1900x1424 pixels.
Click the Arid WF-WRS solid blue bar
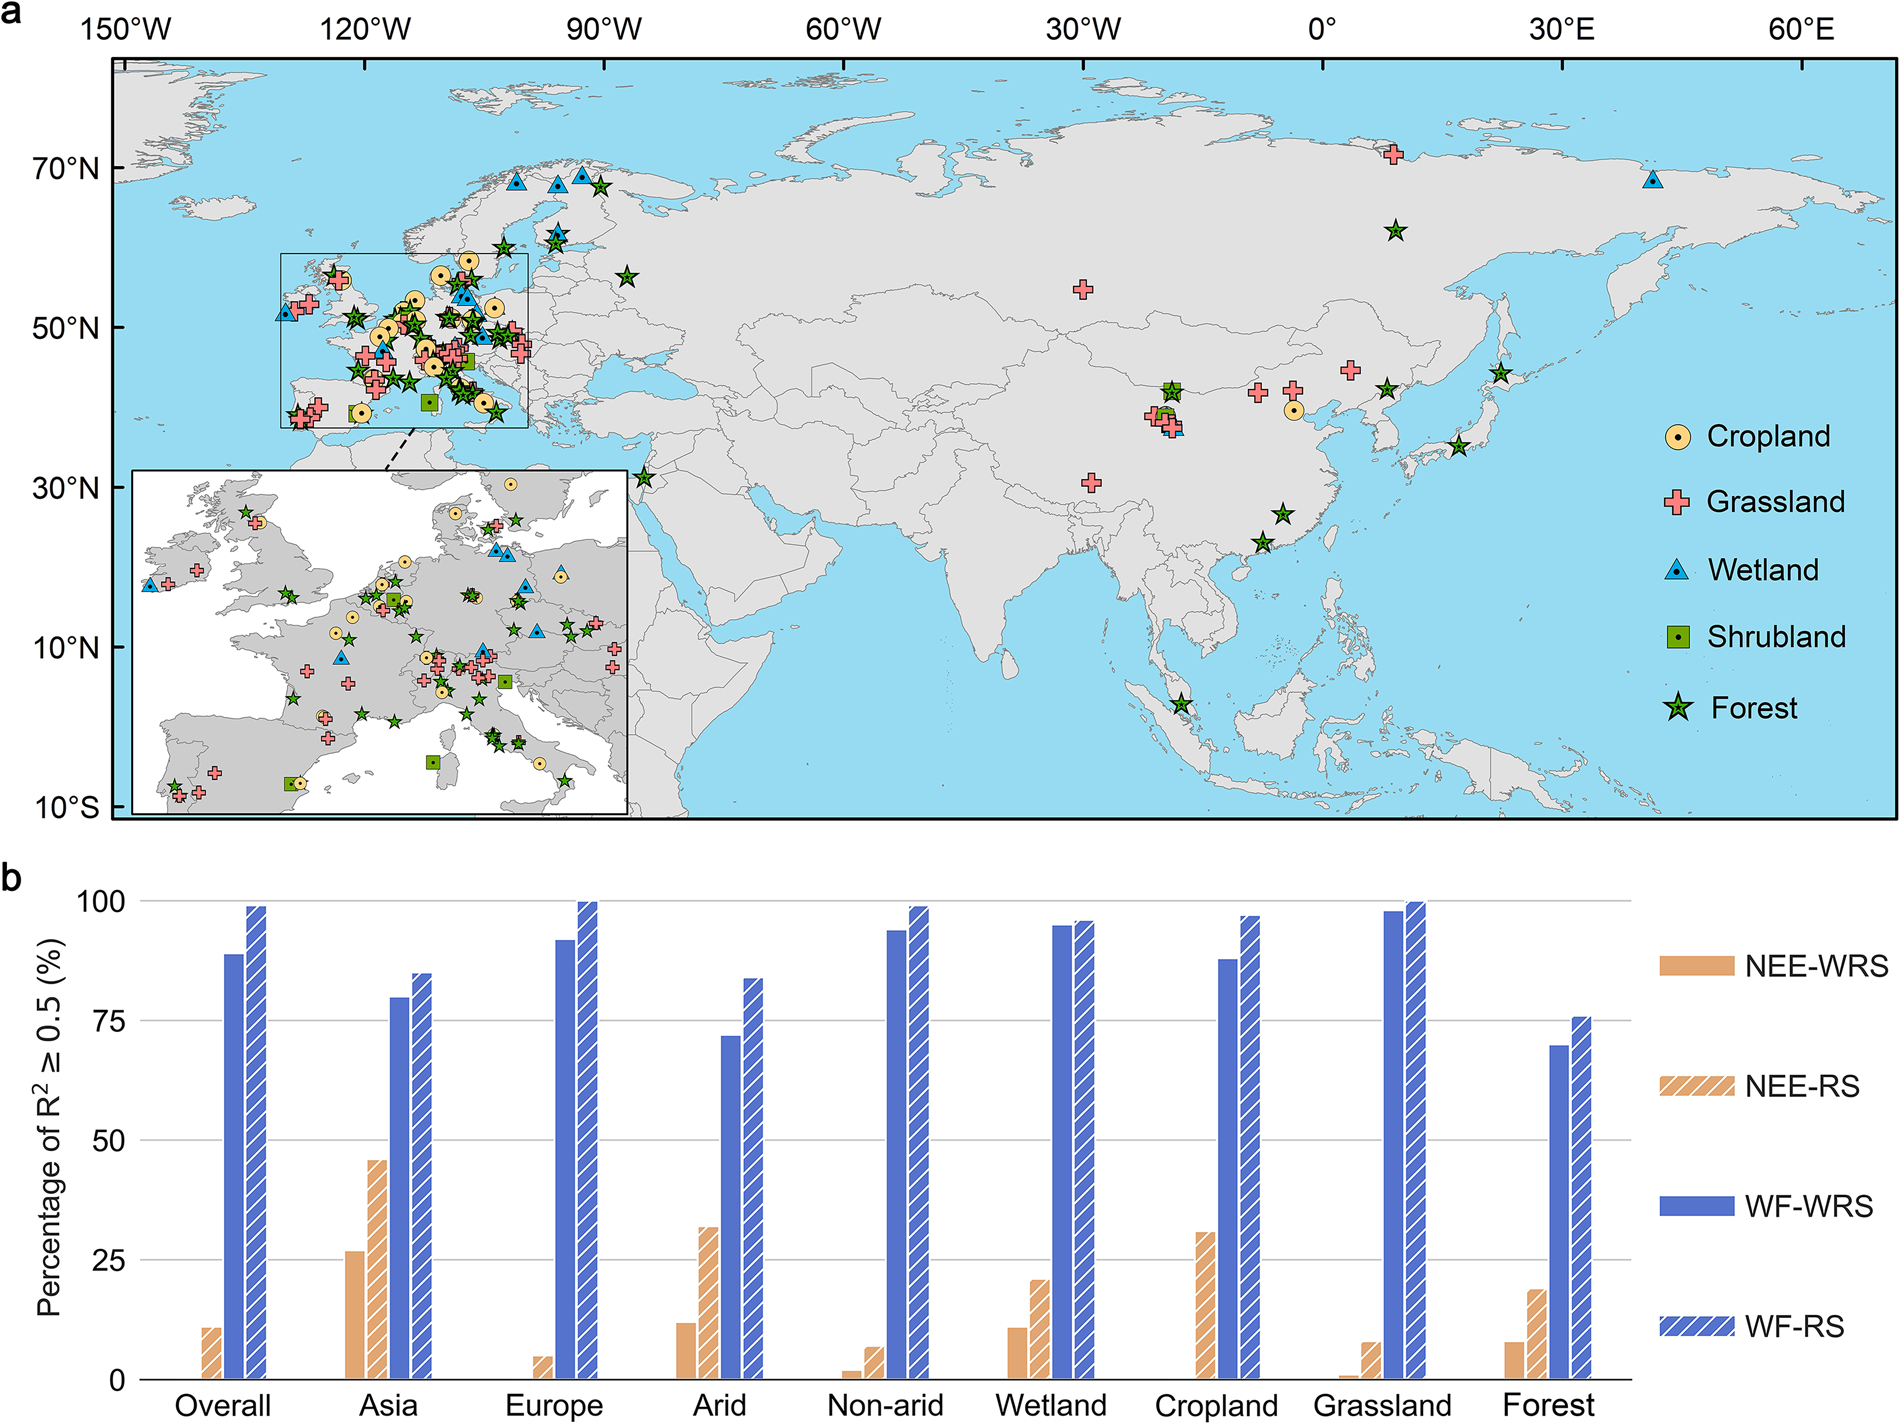pyautogui.click(x=731, y=1208)
